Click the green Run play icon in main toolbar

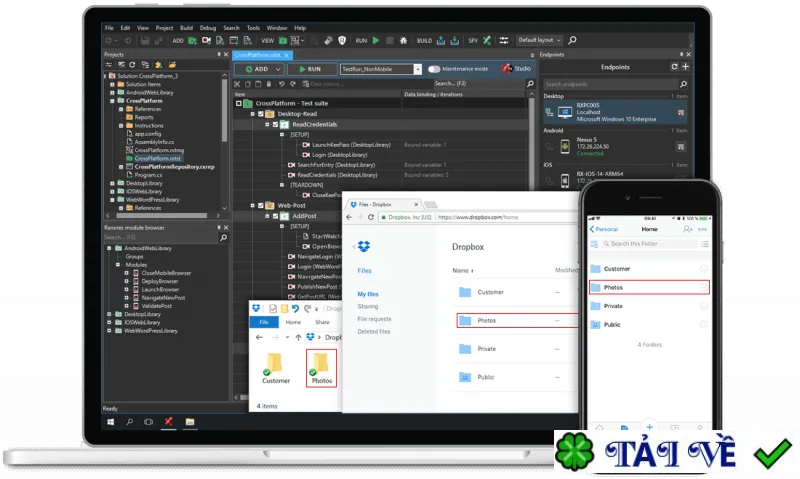point(376,40)
